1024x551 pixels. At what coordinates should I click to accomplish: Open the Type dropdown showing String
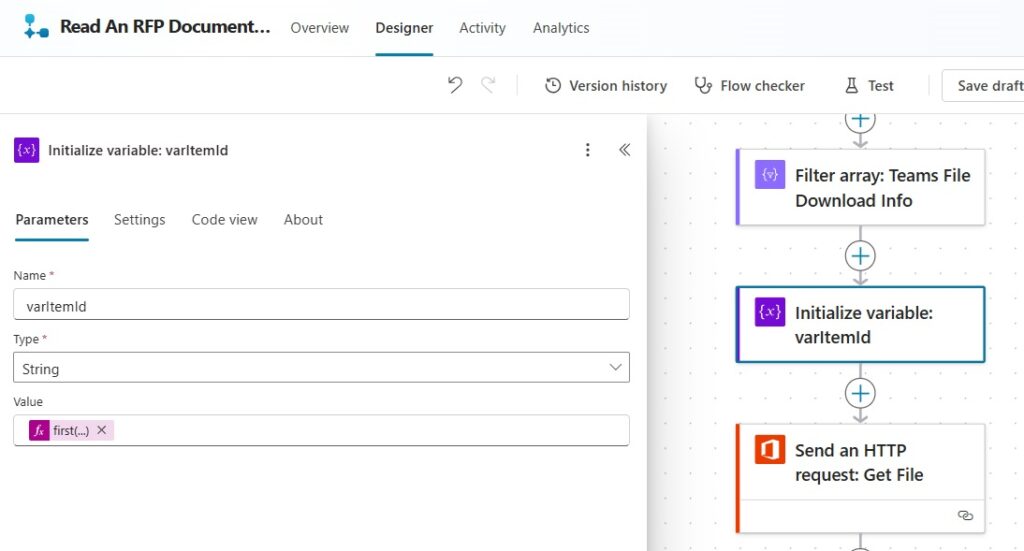[321, 368]
